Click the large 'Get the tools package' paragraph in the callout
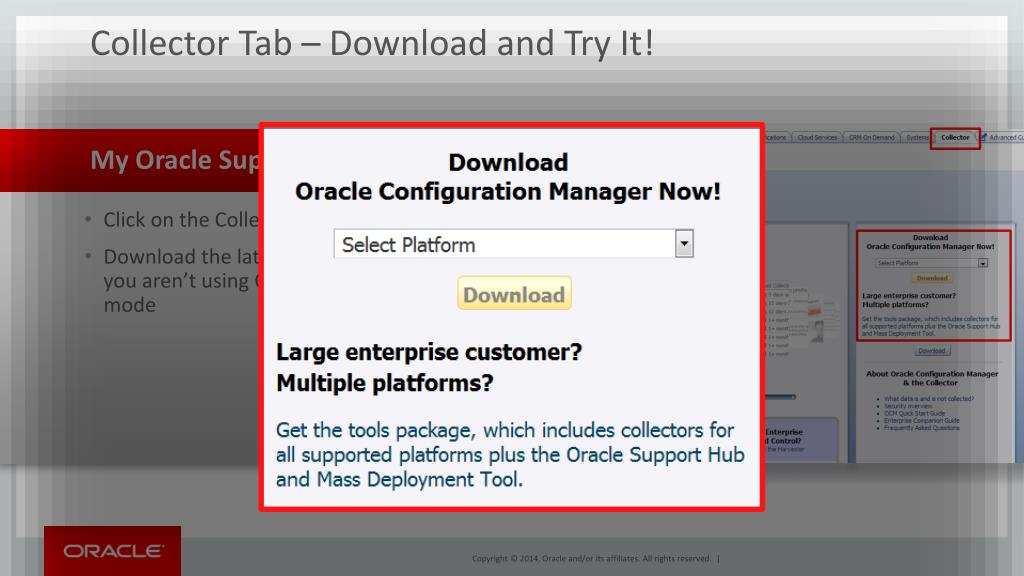The image size is (1024, 576). click(510, 455)
